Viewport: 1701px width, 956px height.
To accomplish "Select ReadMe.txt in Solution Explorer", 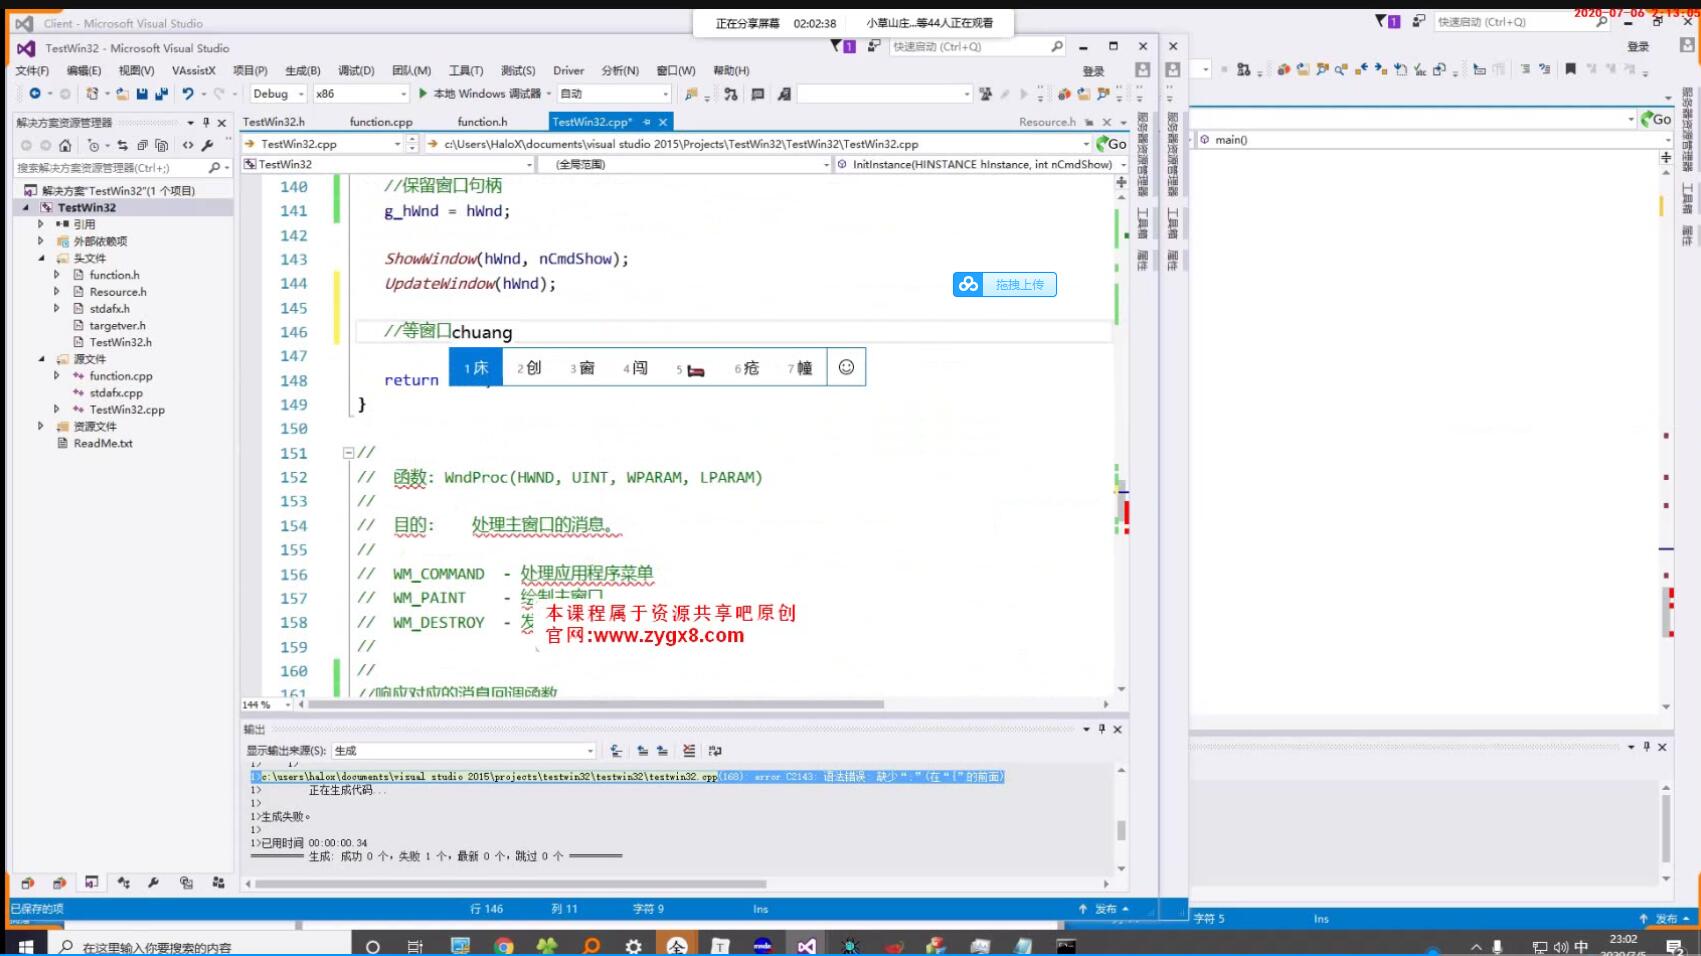I will click(103, 443).
